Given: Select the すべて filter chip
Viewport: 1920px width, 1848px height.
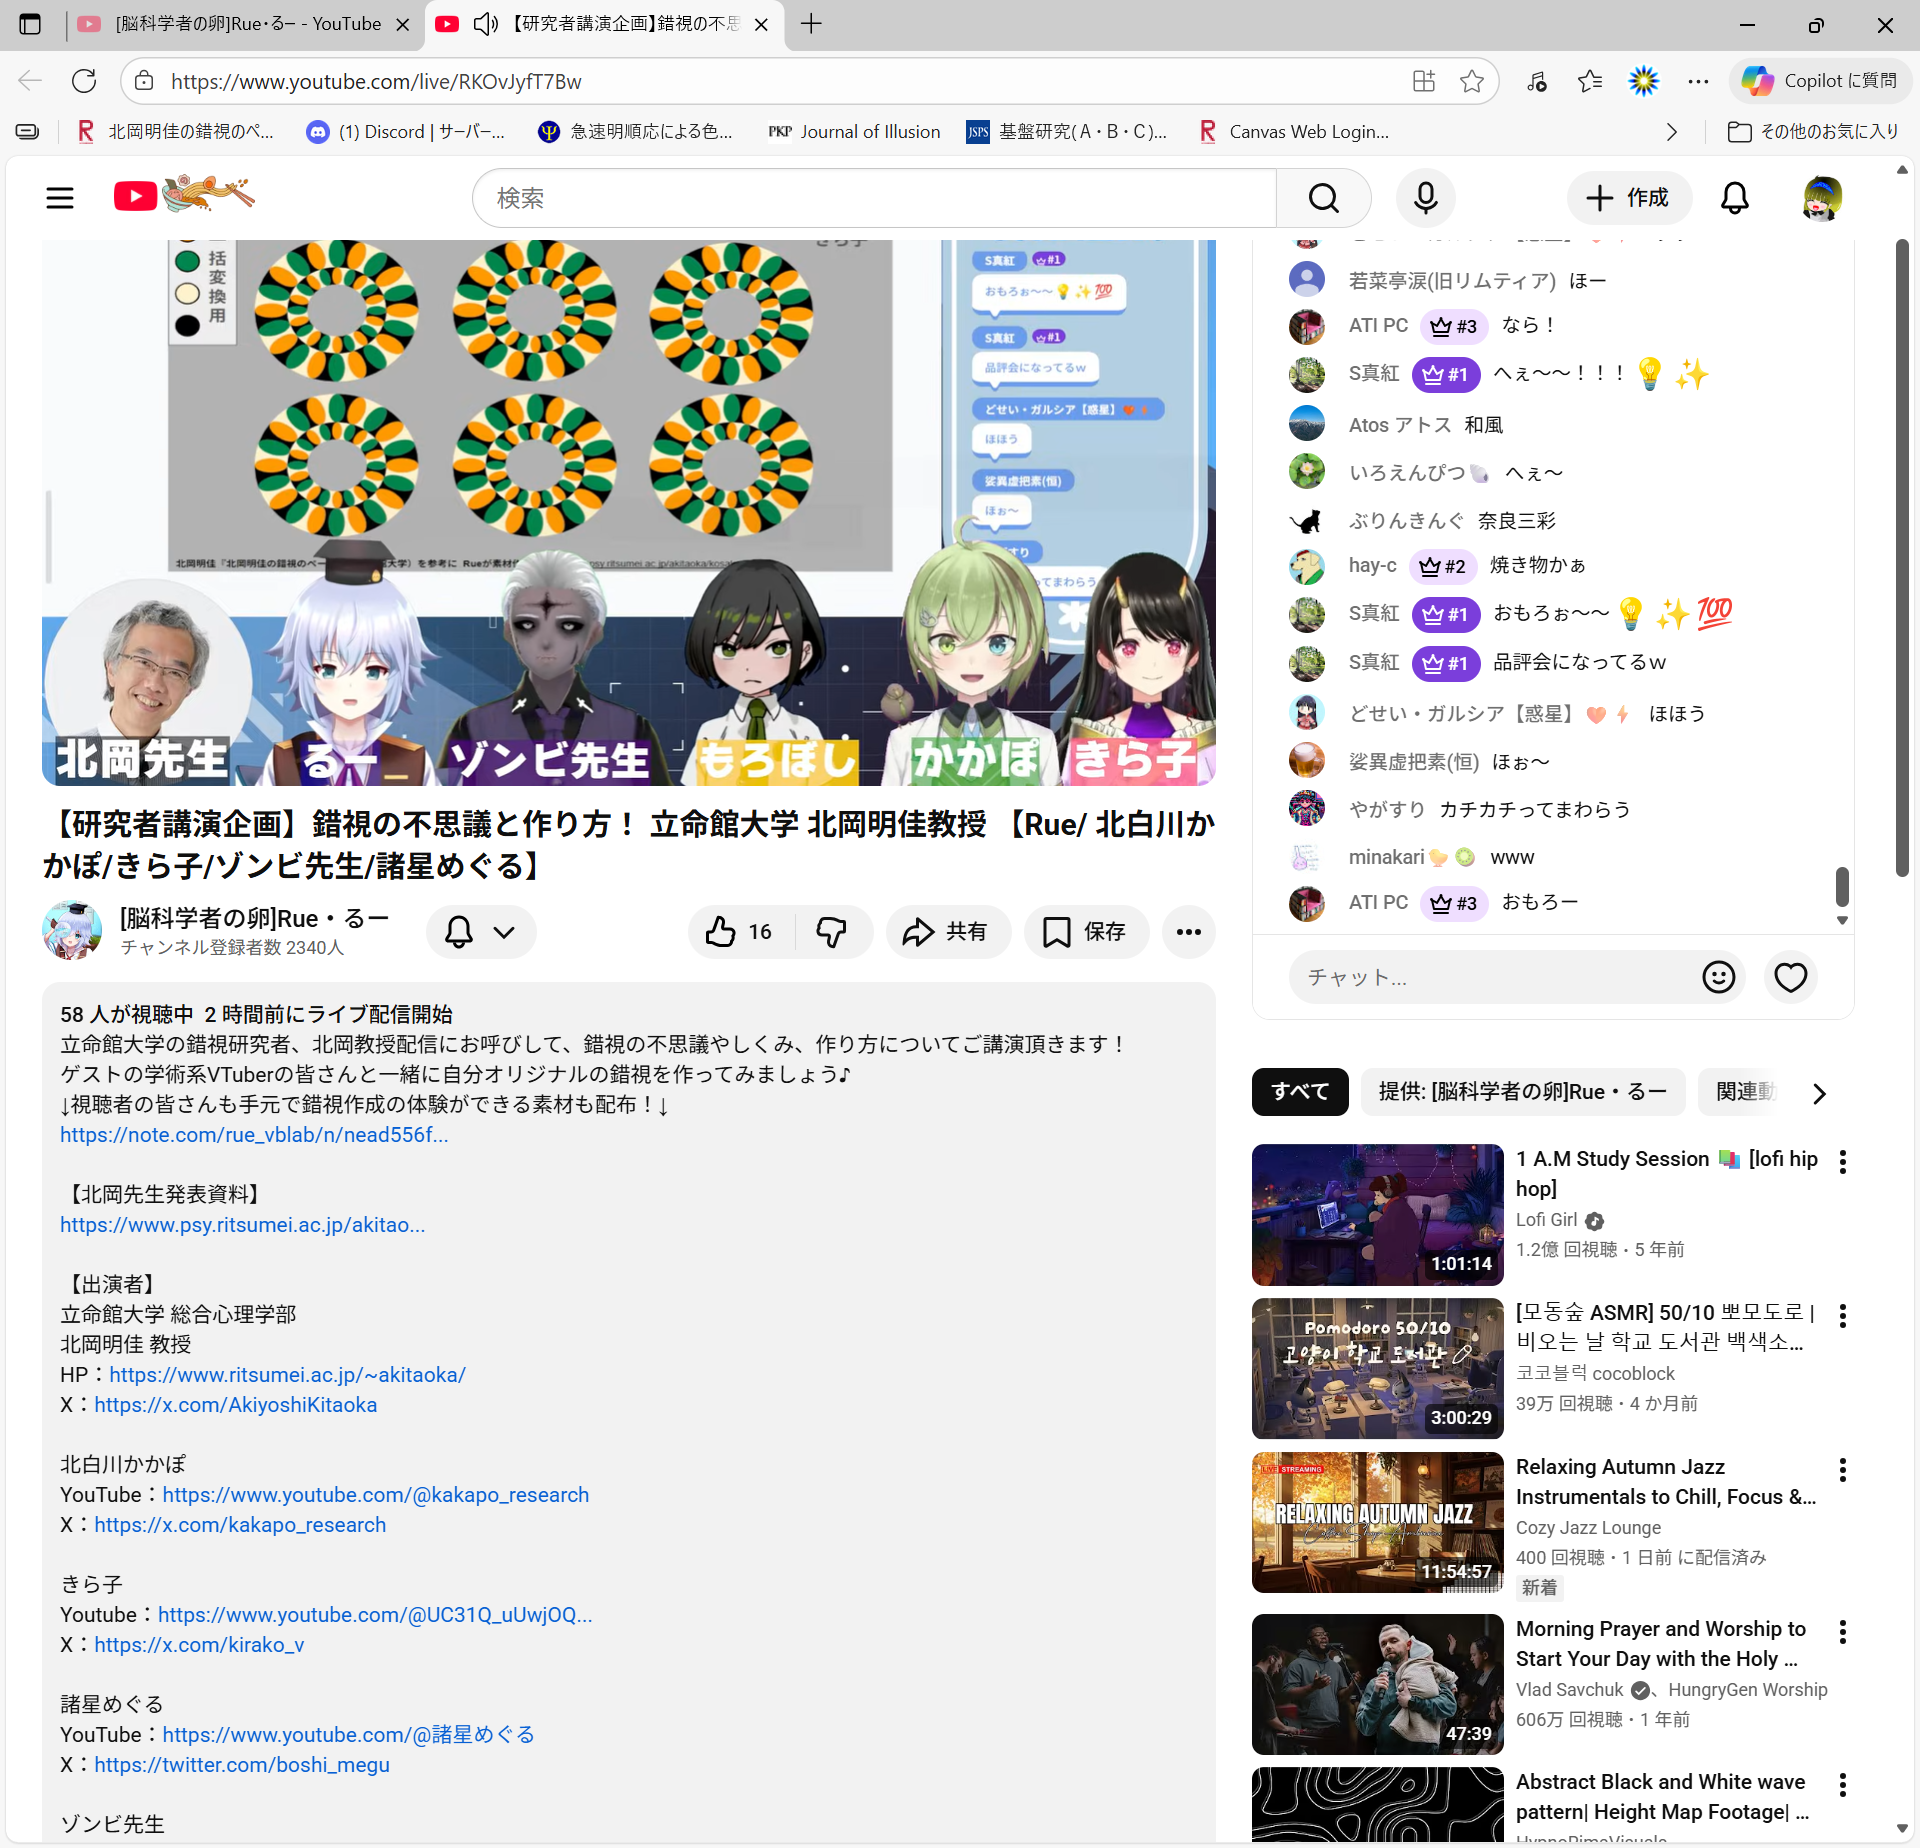Looking at the screenshot, I should coord(1299,1092).
